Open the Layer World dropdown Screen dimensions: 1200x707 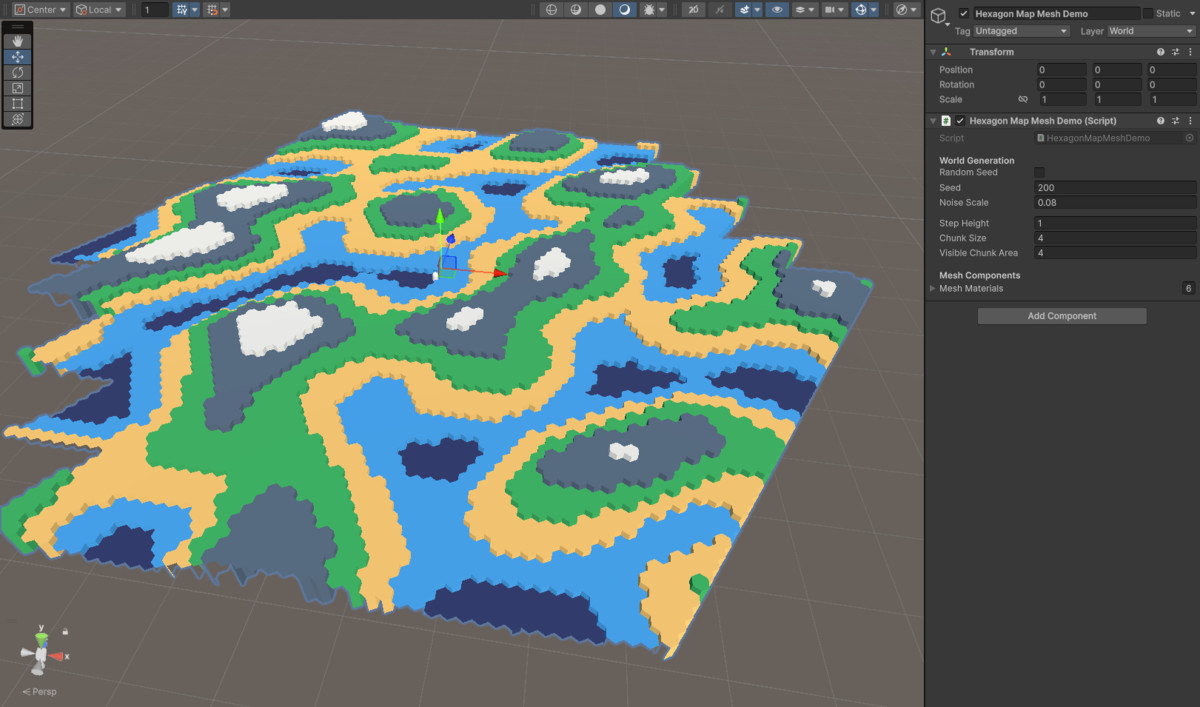tap(1148, 31)
